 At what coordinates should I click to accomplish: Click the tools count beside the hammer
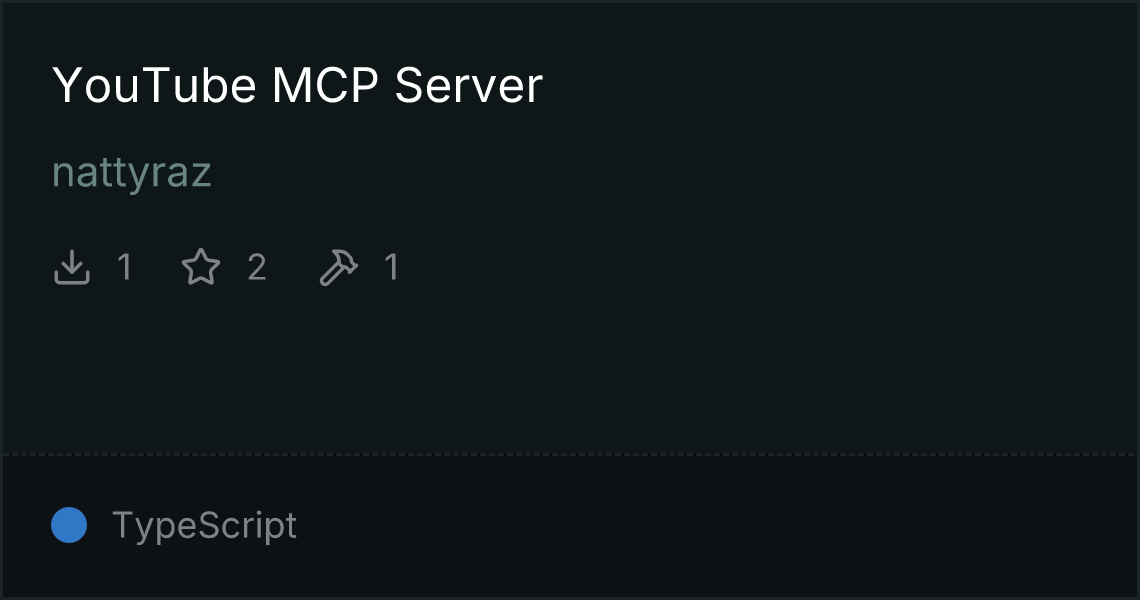(x=391, y=267)
